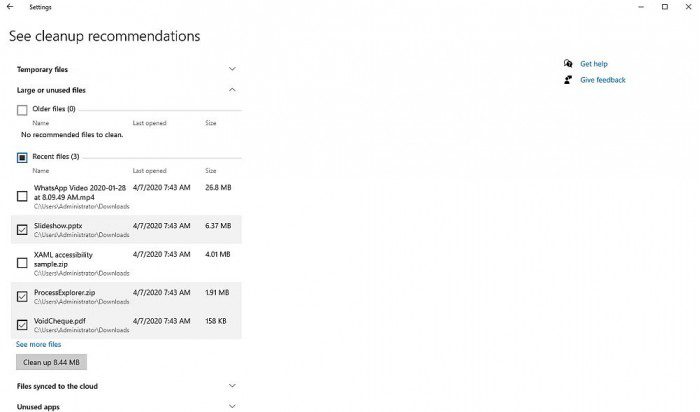Uncheck the Slideshow.pptx checkbox
The width and height of the screenshot is (700, 412).
pyautogui.click(x=22, y=230)
